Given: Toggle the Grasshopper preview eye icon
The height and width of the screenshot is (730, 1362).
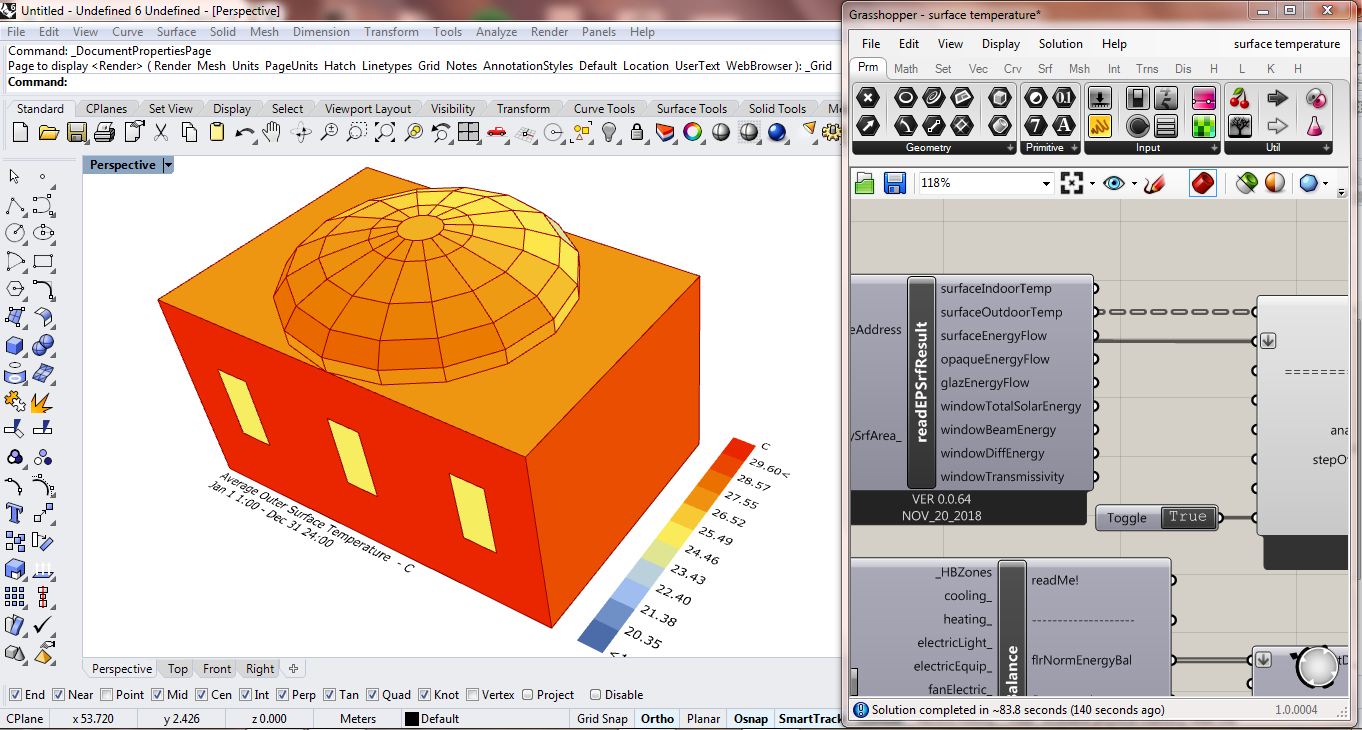Looking at the screenshot, I should [x=1114, y=183].
